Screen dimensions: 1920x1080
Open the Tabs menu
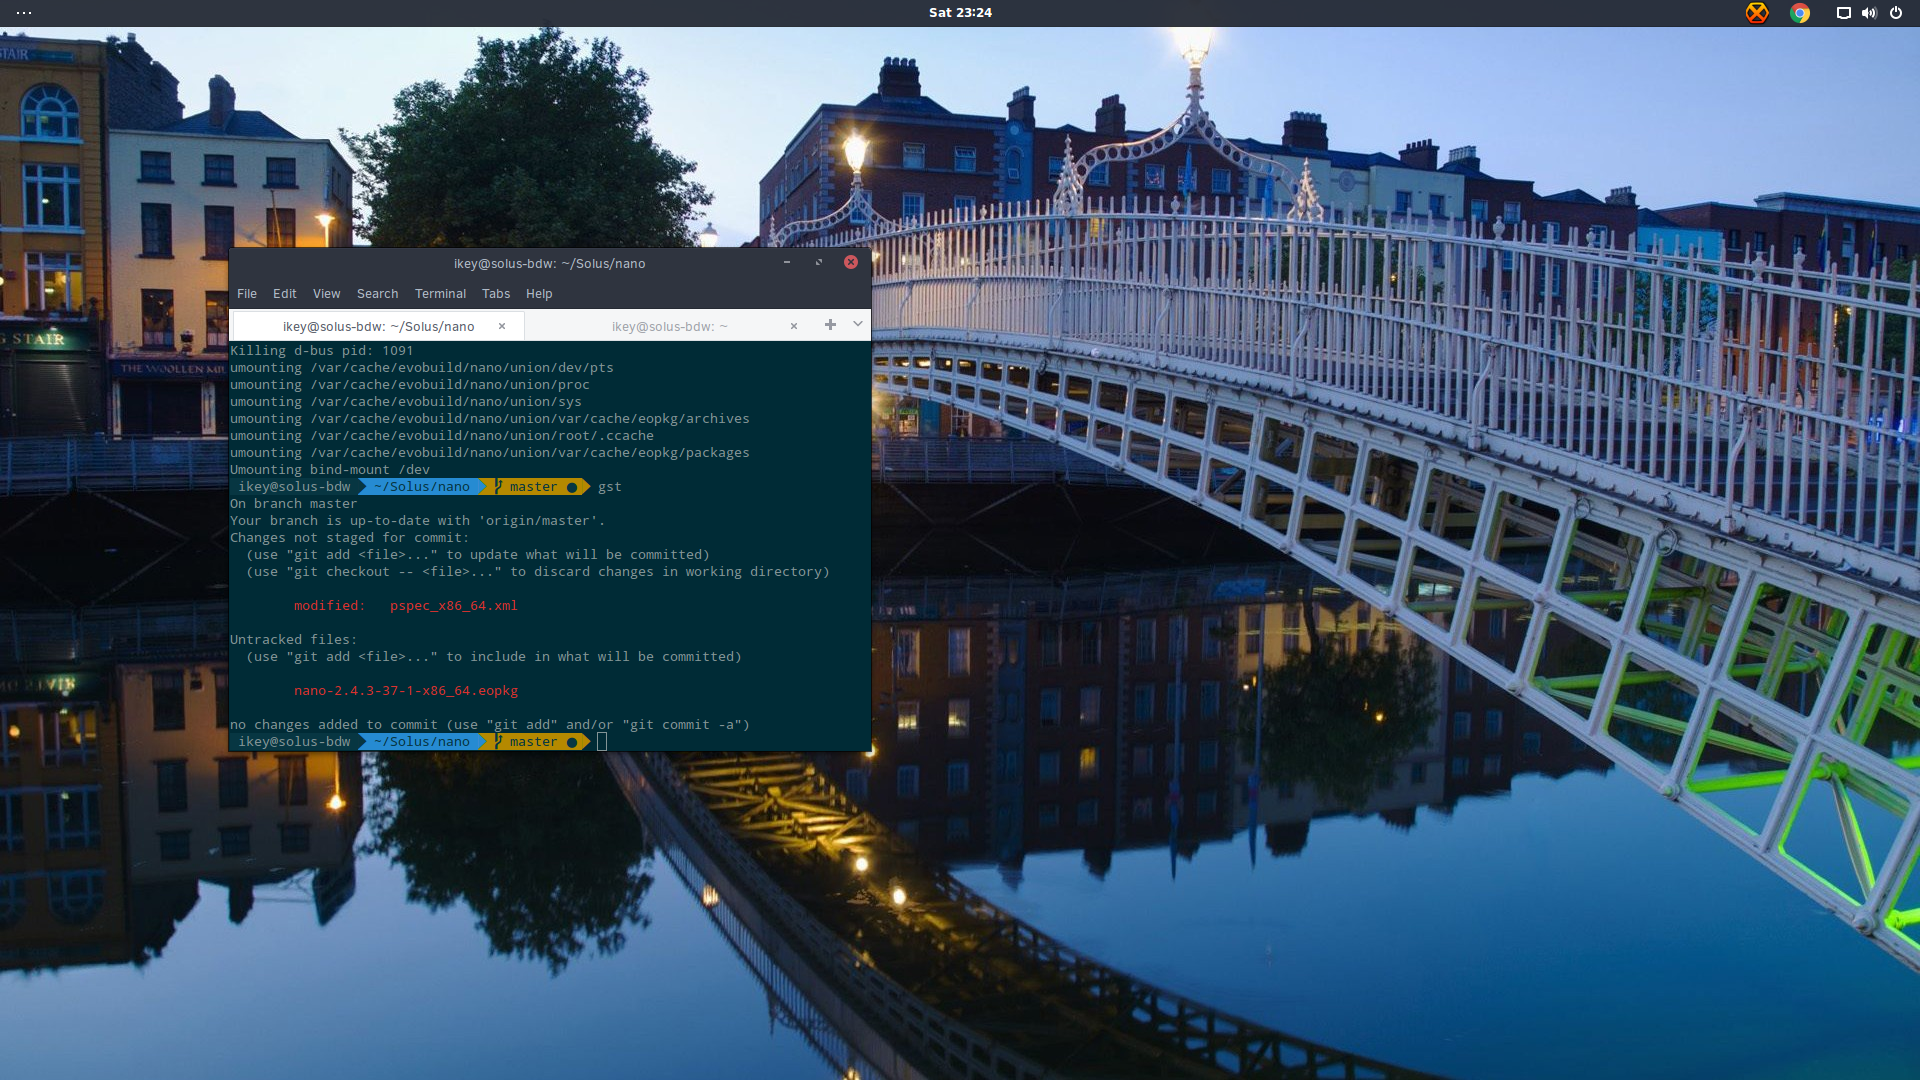496,294
